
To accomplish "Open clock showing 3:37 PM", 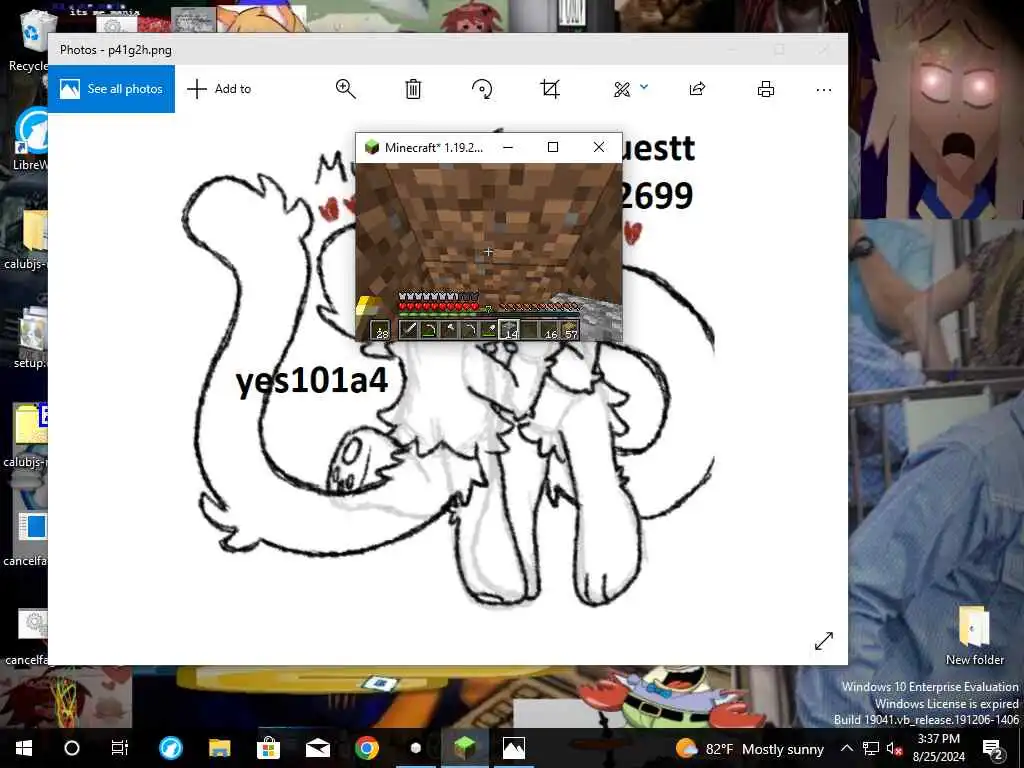I will coord(938,748).
